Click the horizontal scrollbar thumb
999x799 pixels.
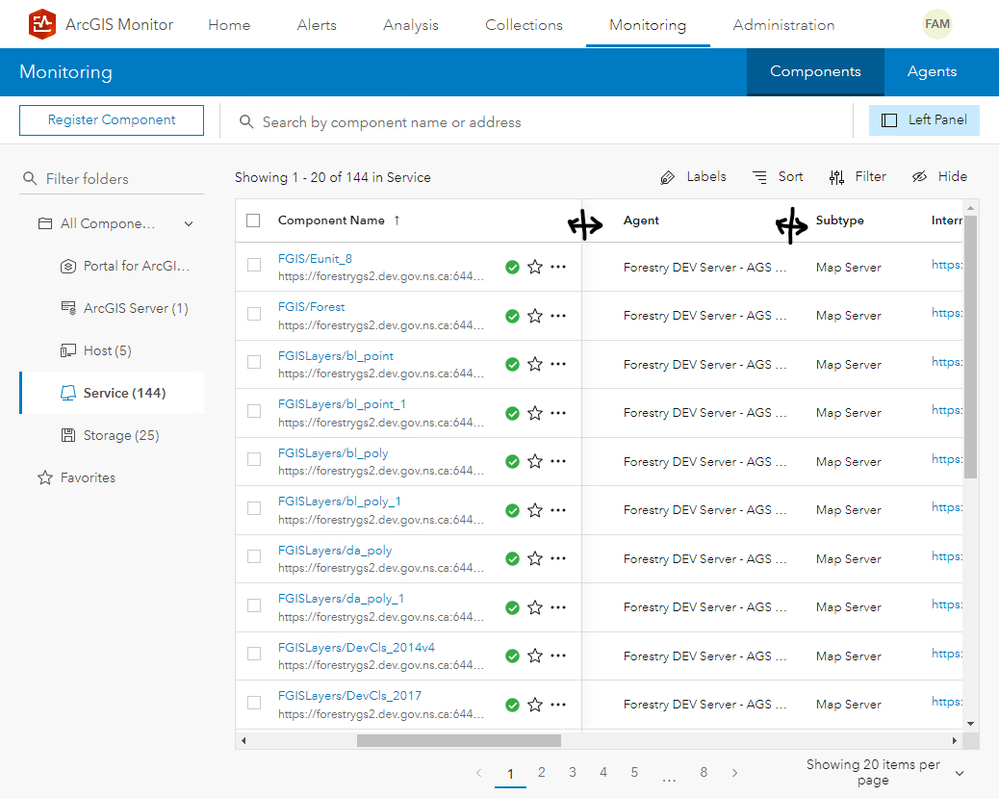click(459, 740)
